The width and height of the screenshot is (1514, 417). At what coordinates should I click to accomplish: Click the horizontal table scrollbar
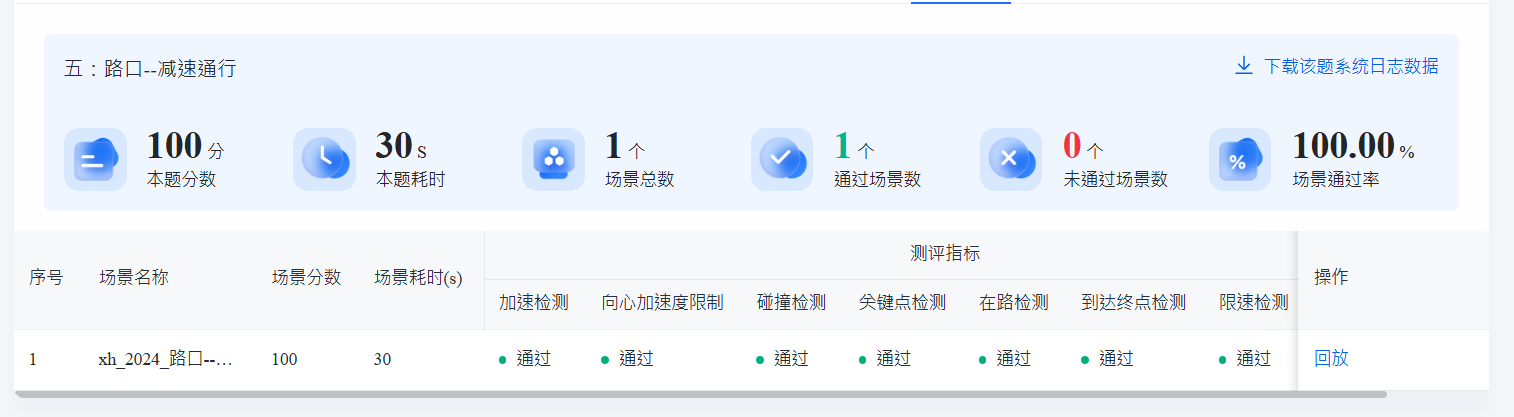pos(700,394)
